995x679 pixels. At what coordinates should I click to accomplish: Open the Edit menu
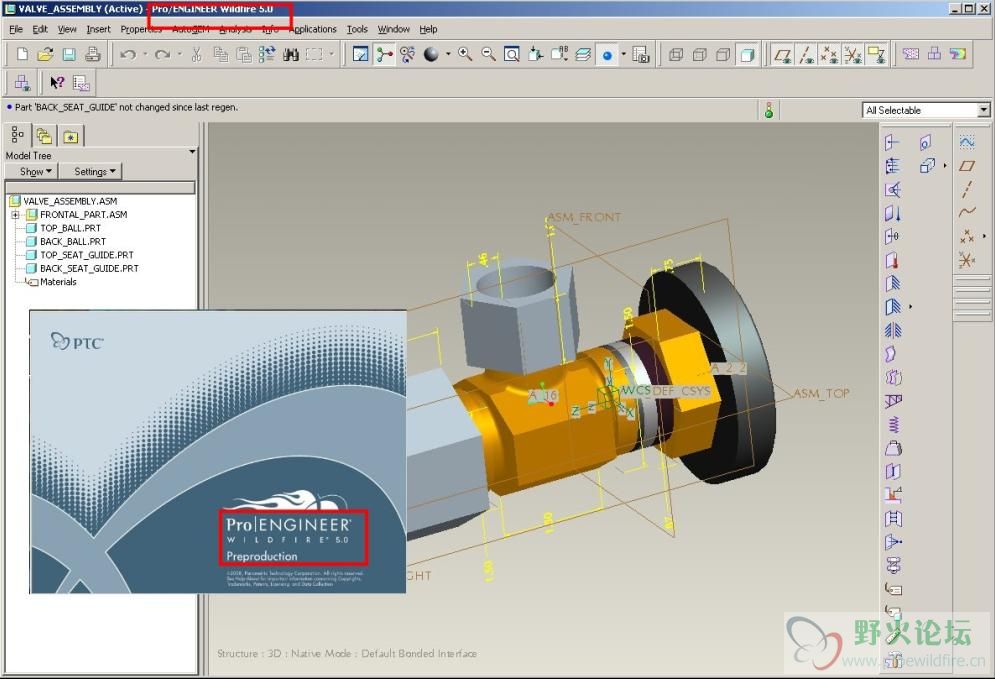[x=40, y=29]
